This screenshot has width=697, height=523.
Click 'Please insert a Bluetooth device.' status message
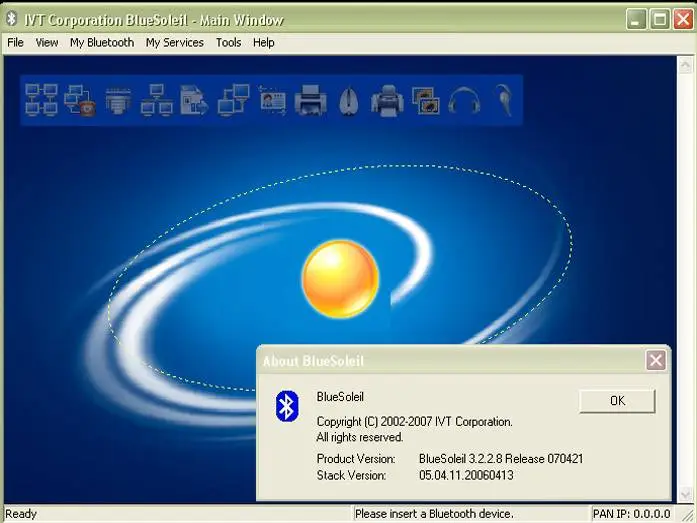pos(434,514)
